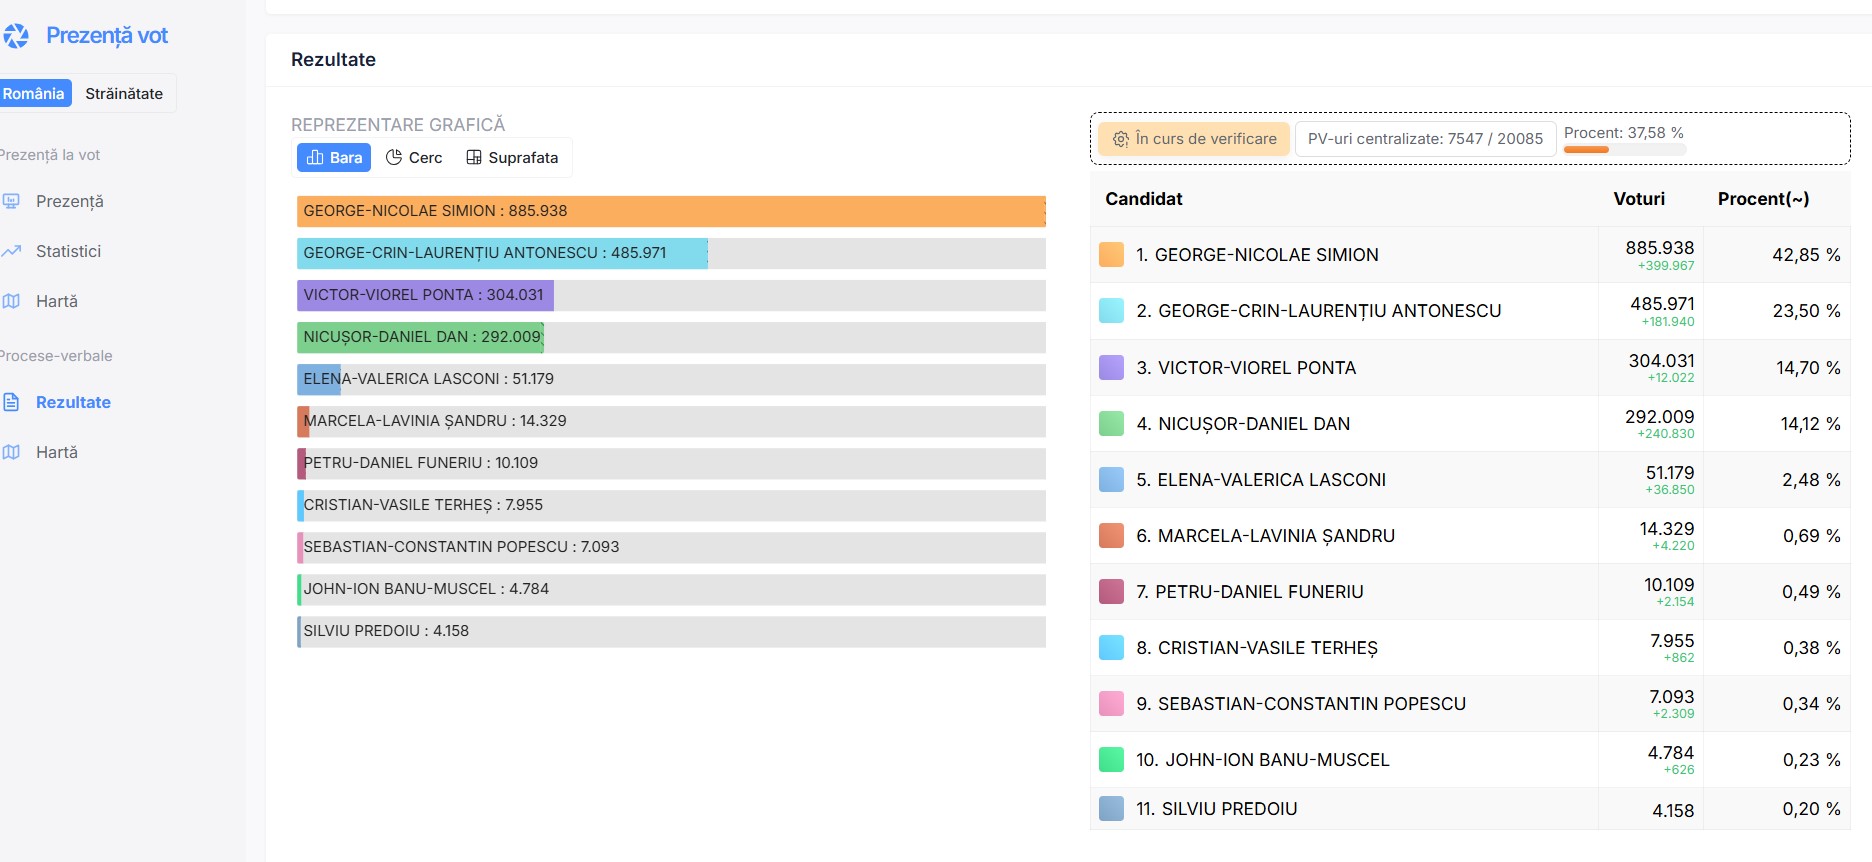Click the pie chart icon for Cerc
Viewport: 1872px width, 862px height.
(x=394, y=157)
